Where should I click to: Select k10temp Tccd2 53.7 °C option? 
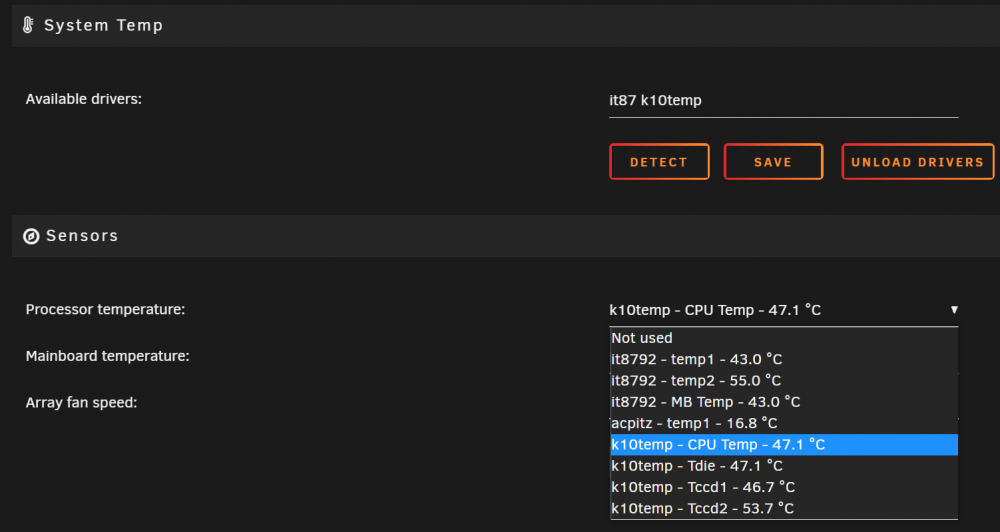[784, 508]
